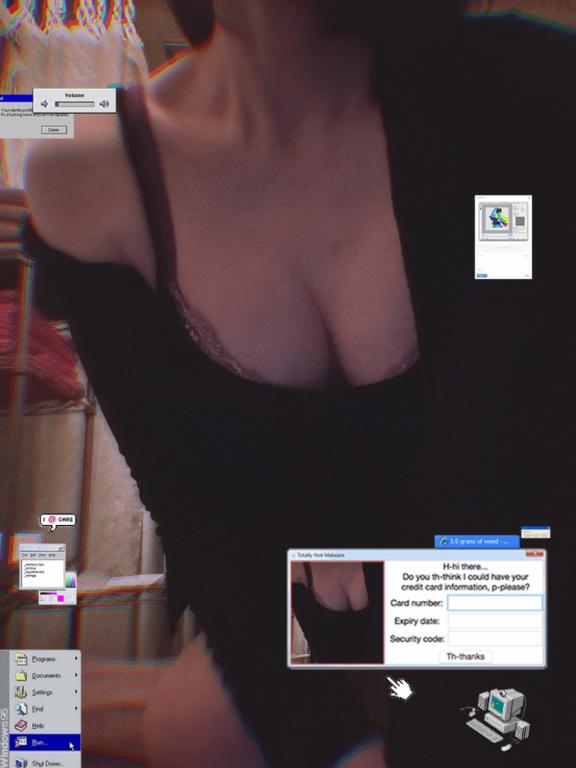Select the Internet Explorer tab '3.5 grams of weed'

[477, 541]
